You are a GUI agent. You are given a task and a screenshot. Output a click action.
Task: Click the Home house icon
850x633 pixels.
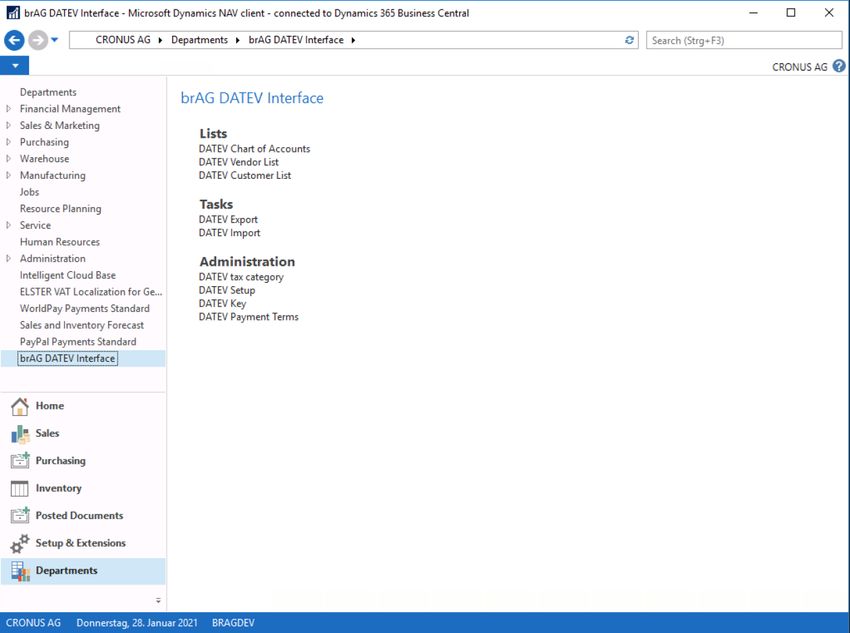pyautogui.click(x=20, y=406)
